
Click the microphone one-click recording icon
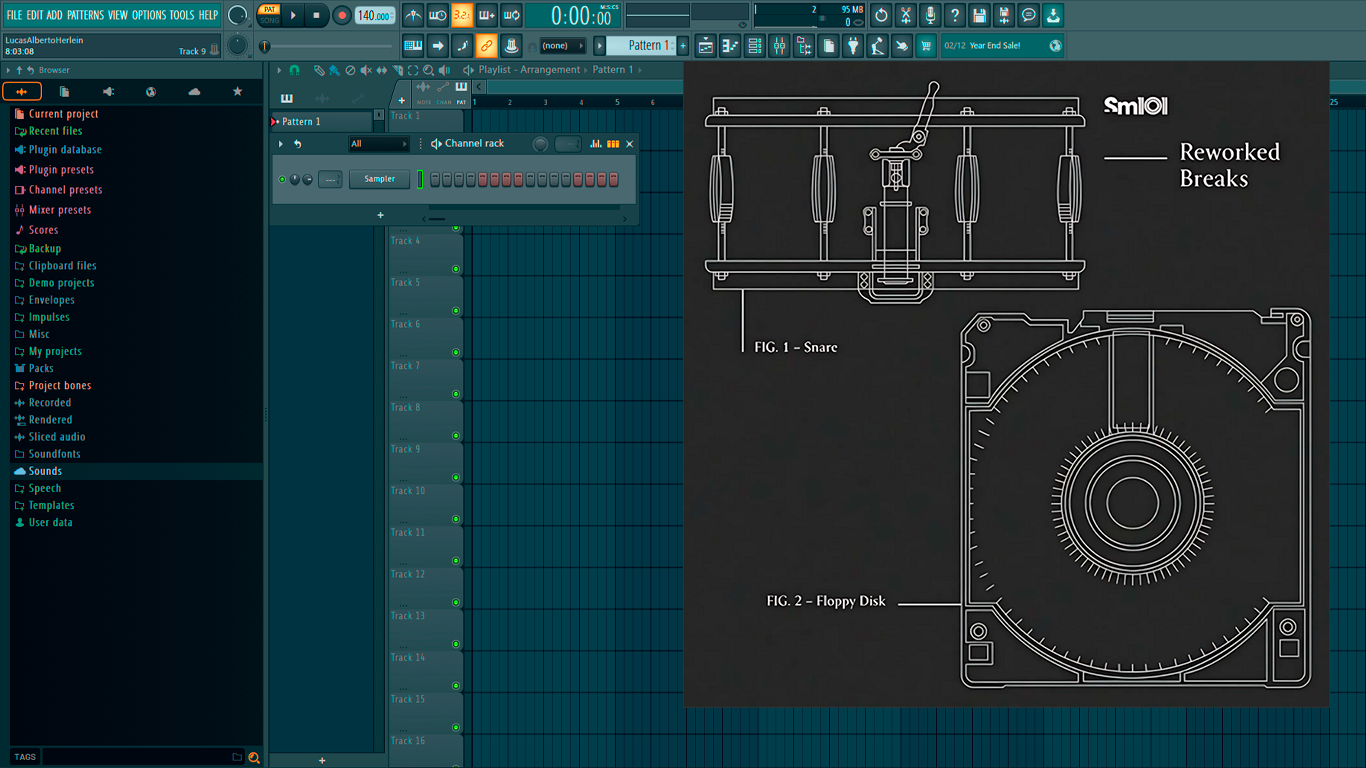930,15
